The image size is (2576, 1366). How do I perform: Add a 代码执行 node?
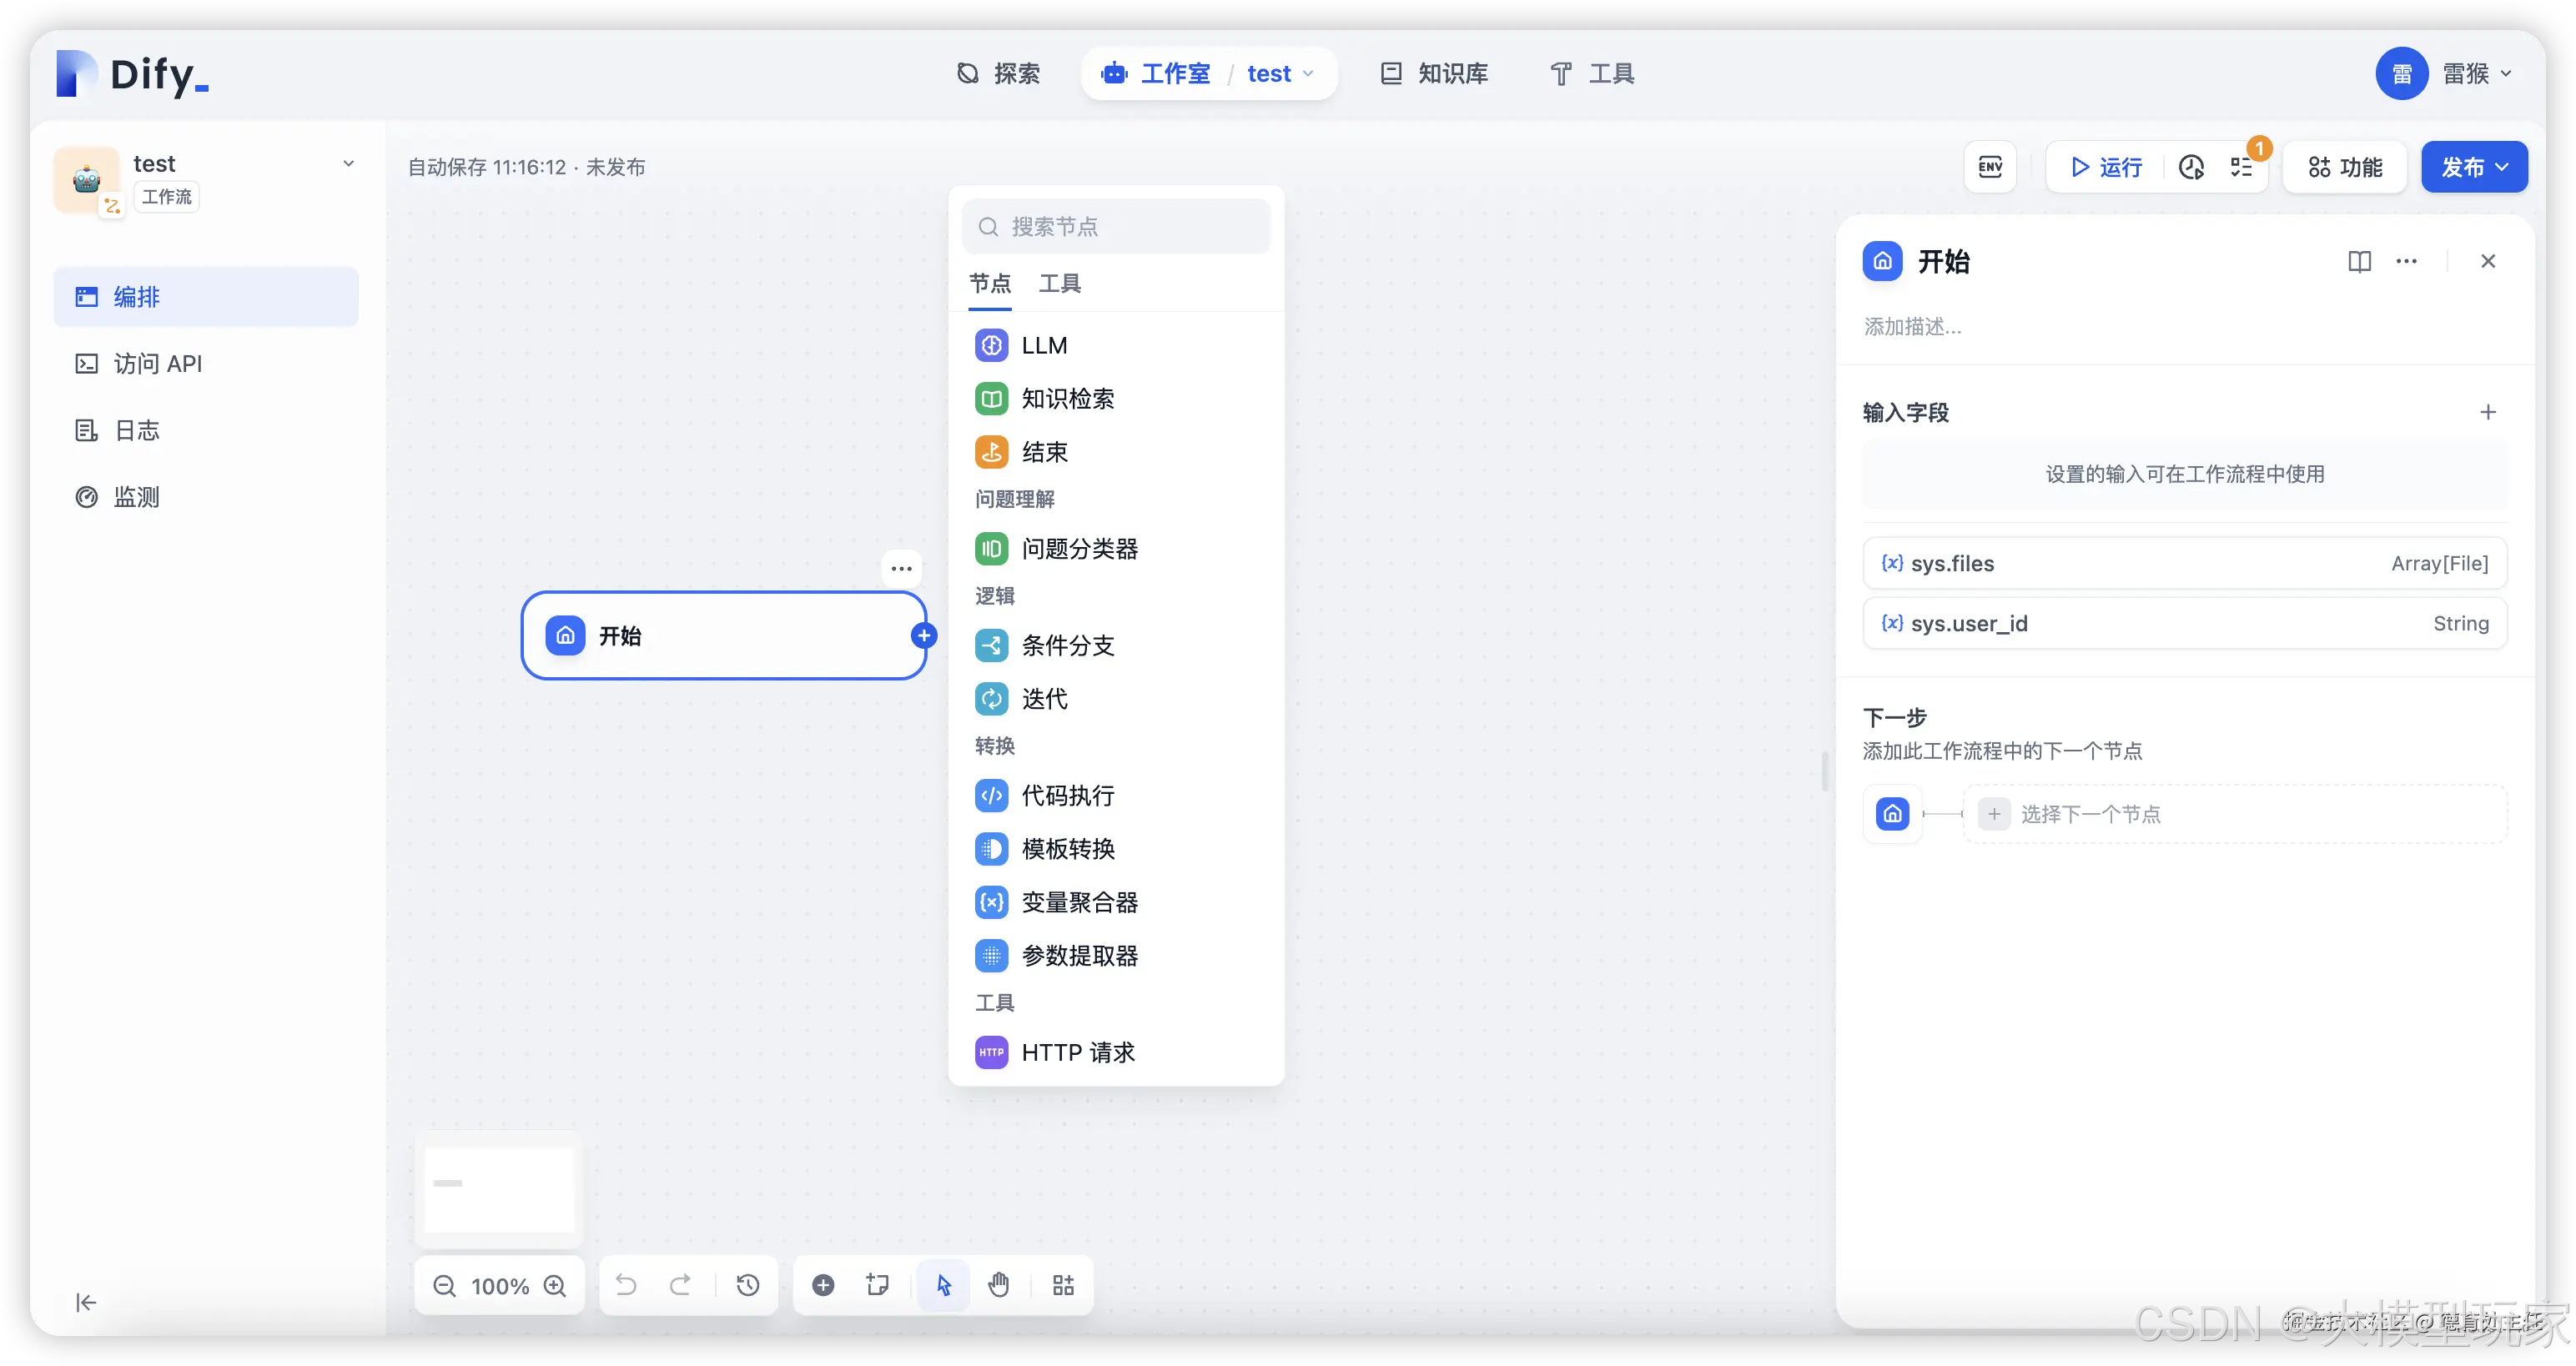[x=1065, y=795]
